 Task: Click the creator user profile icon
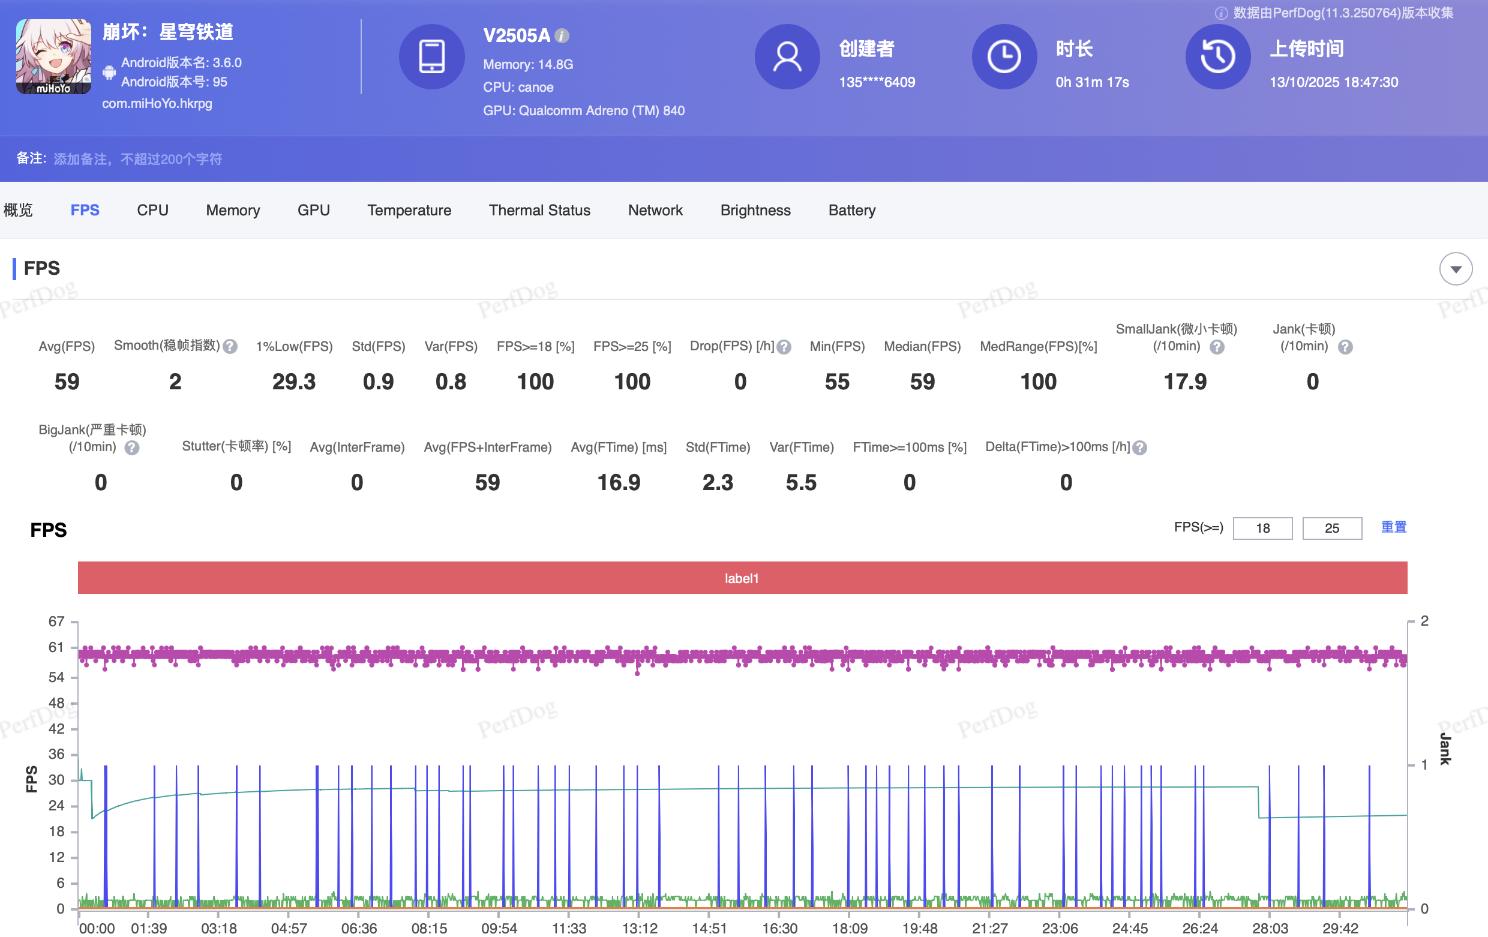point(787,57)
